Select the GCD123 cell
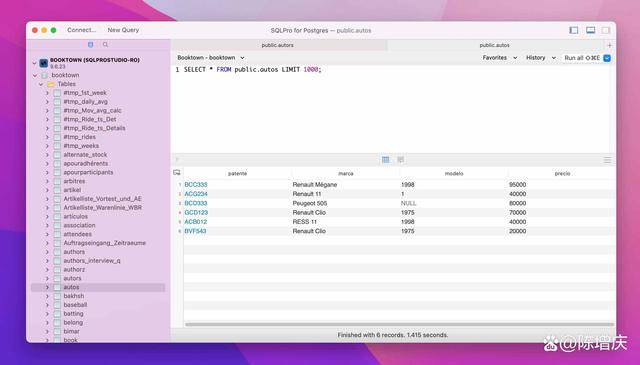 tap(196, 212)
